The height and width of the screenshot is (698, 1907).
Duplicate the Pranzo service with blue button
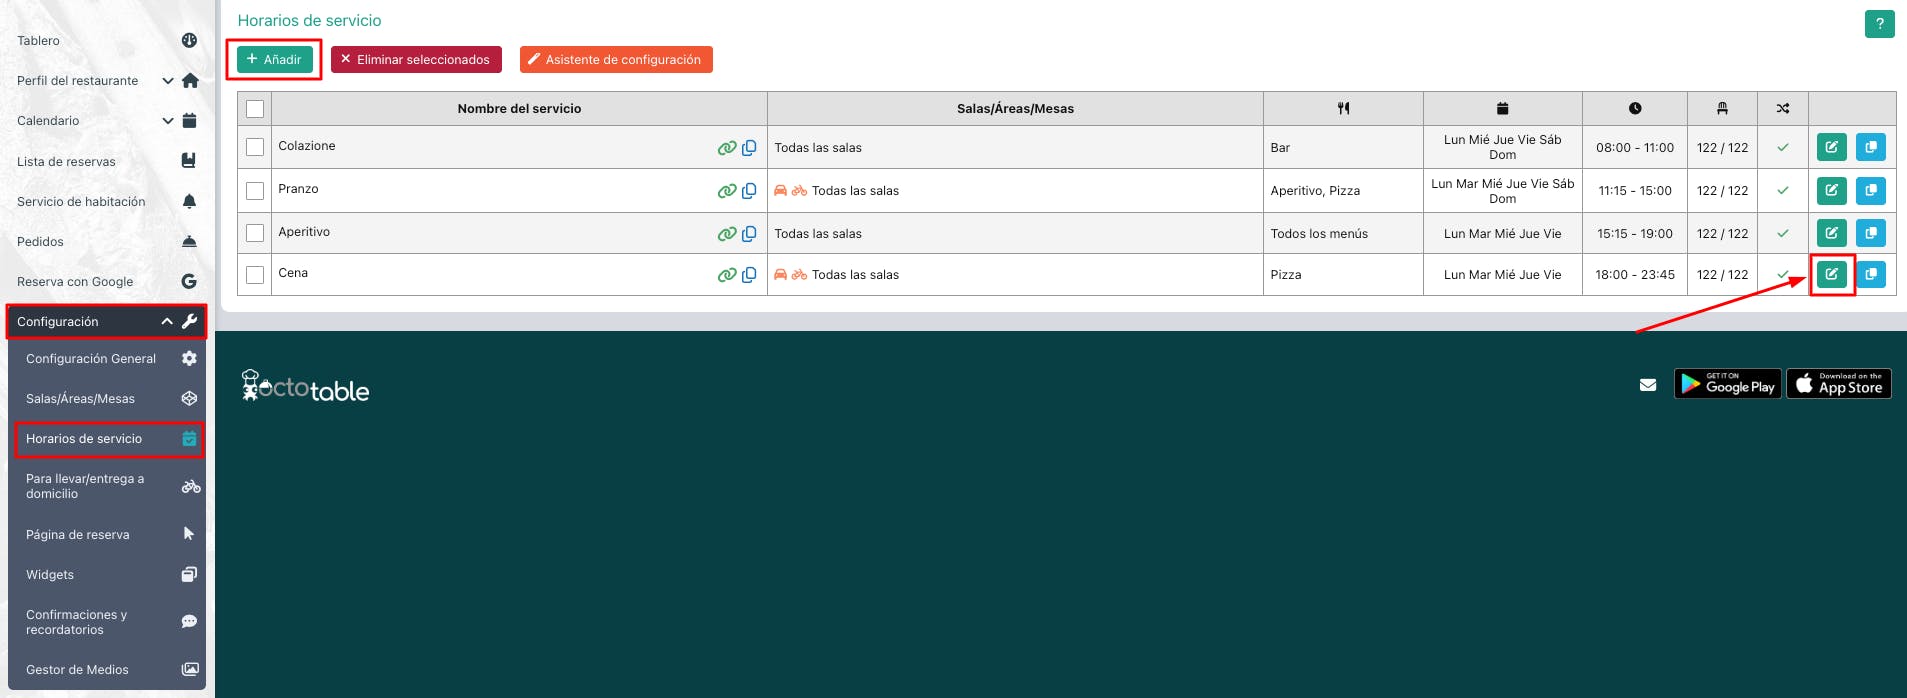pyautogui.click(x=1870, y=190)
